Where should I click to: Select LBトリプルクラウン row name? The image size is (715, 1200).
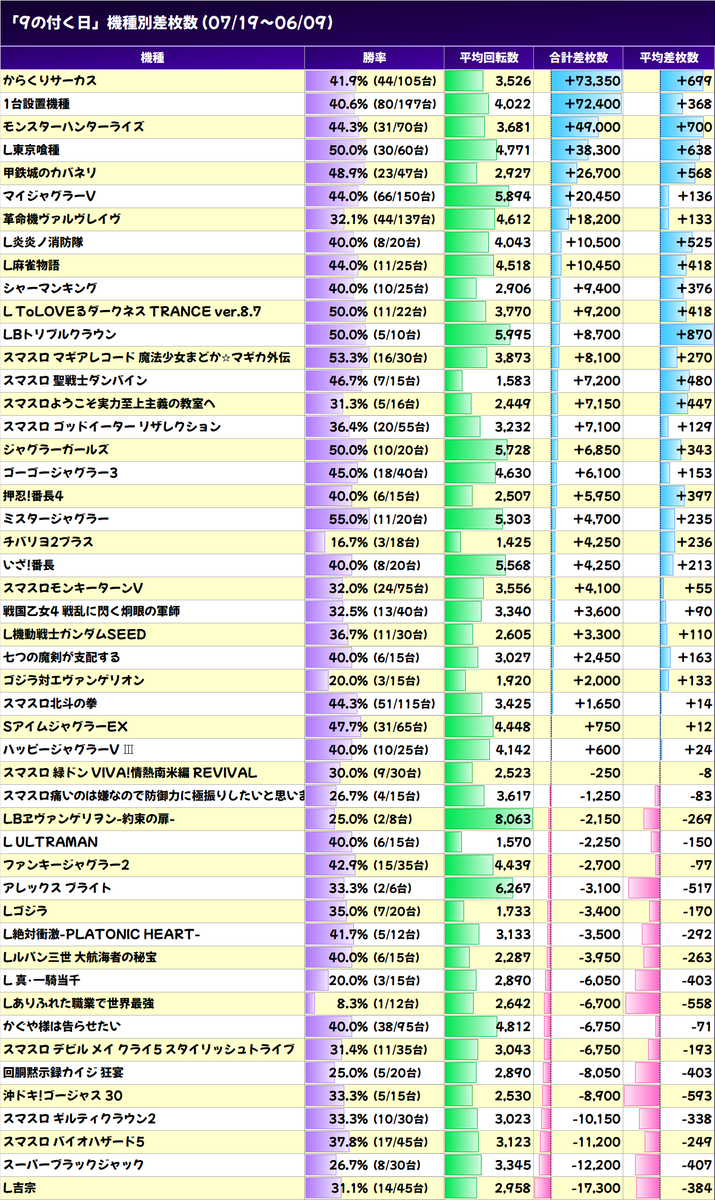point(60,334)
